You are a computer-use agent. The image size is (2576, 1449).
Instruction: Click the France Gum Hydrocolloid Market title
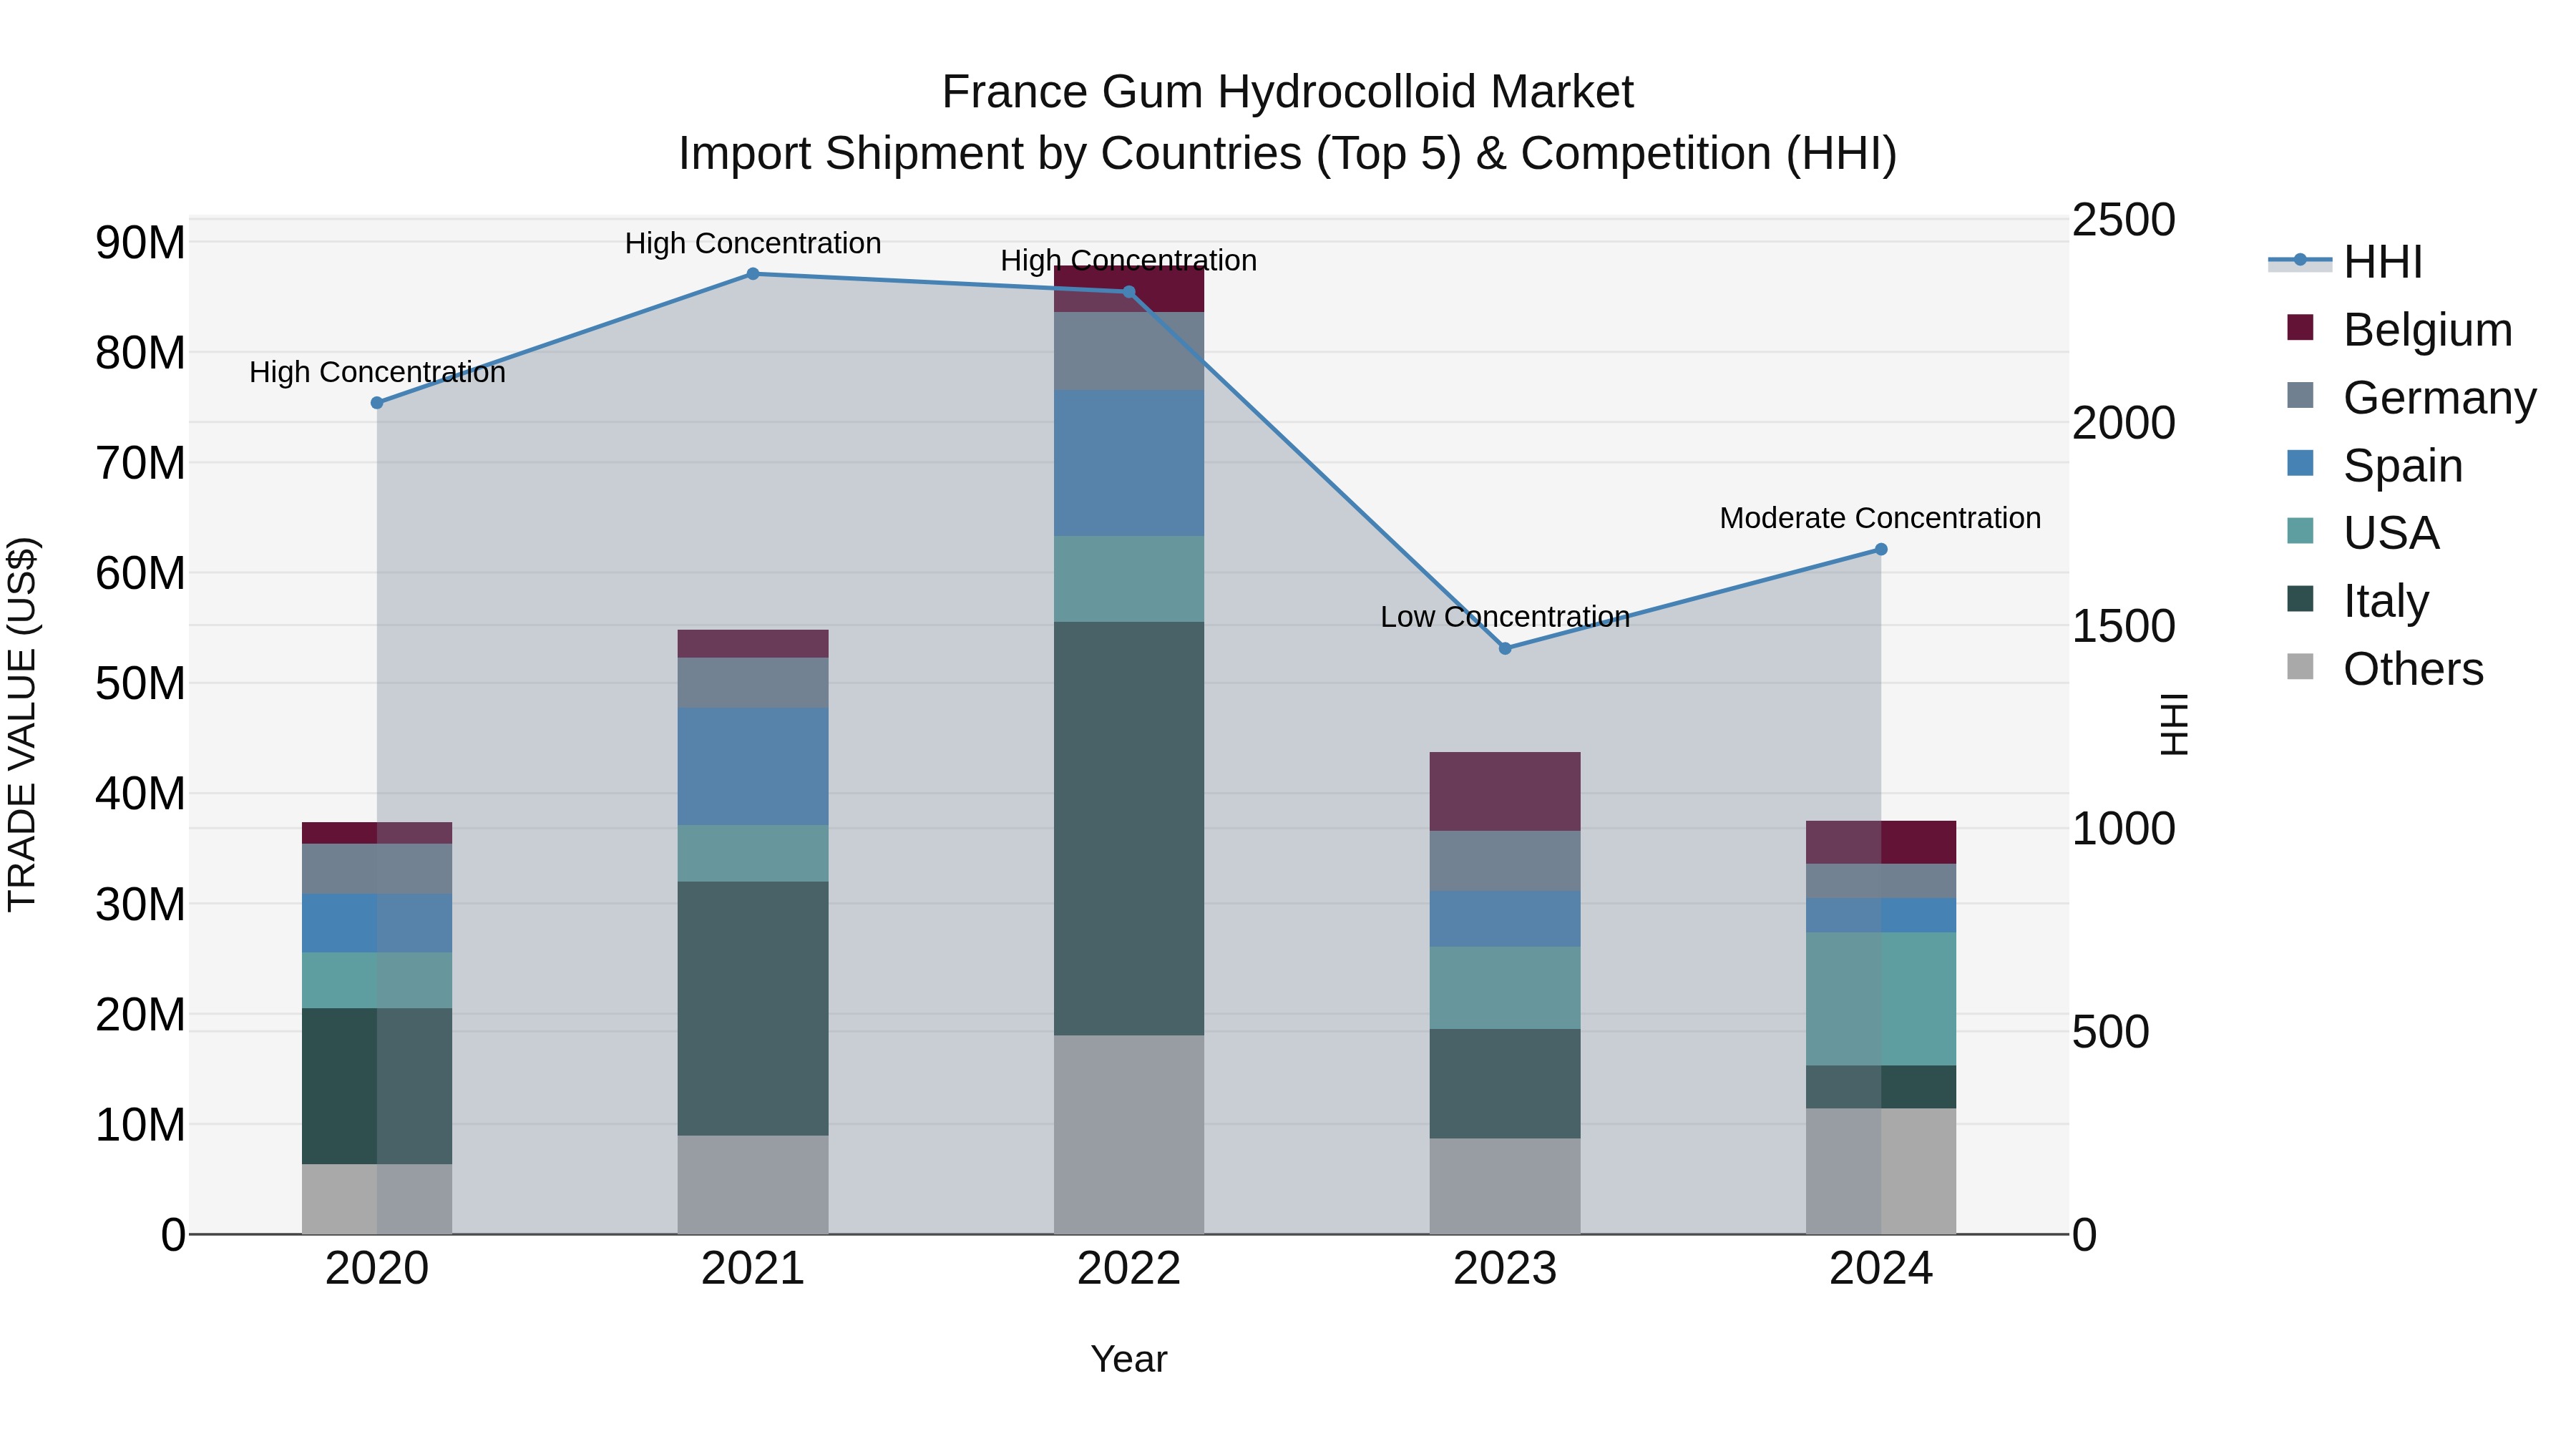pyautogui.click(x=1288, y=92)
